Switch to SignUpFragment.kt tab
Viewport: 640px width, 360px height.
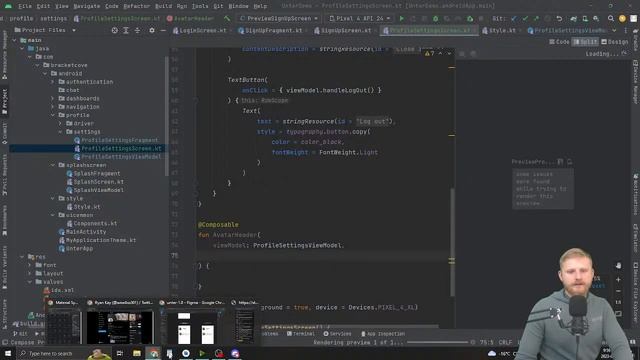[270, 31]
